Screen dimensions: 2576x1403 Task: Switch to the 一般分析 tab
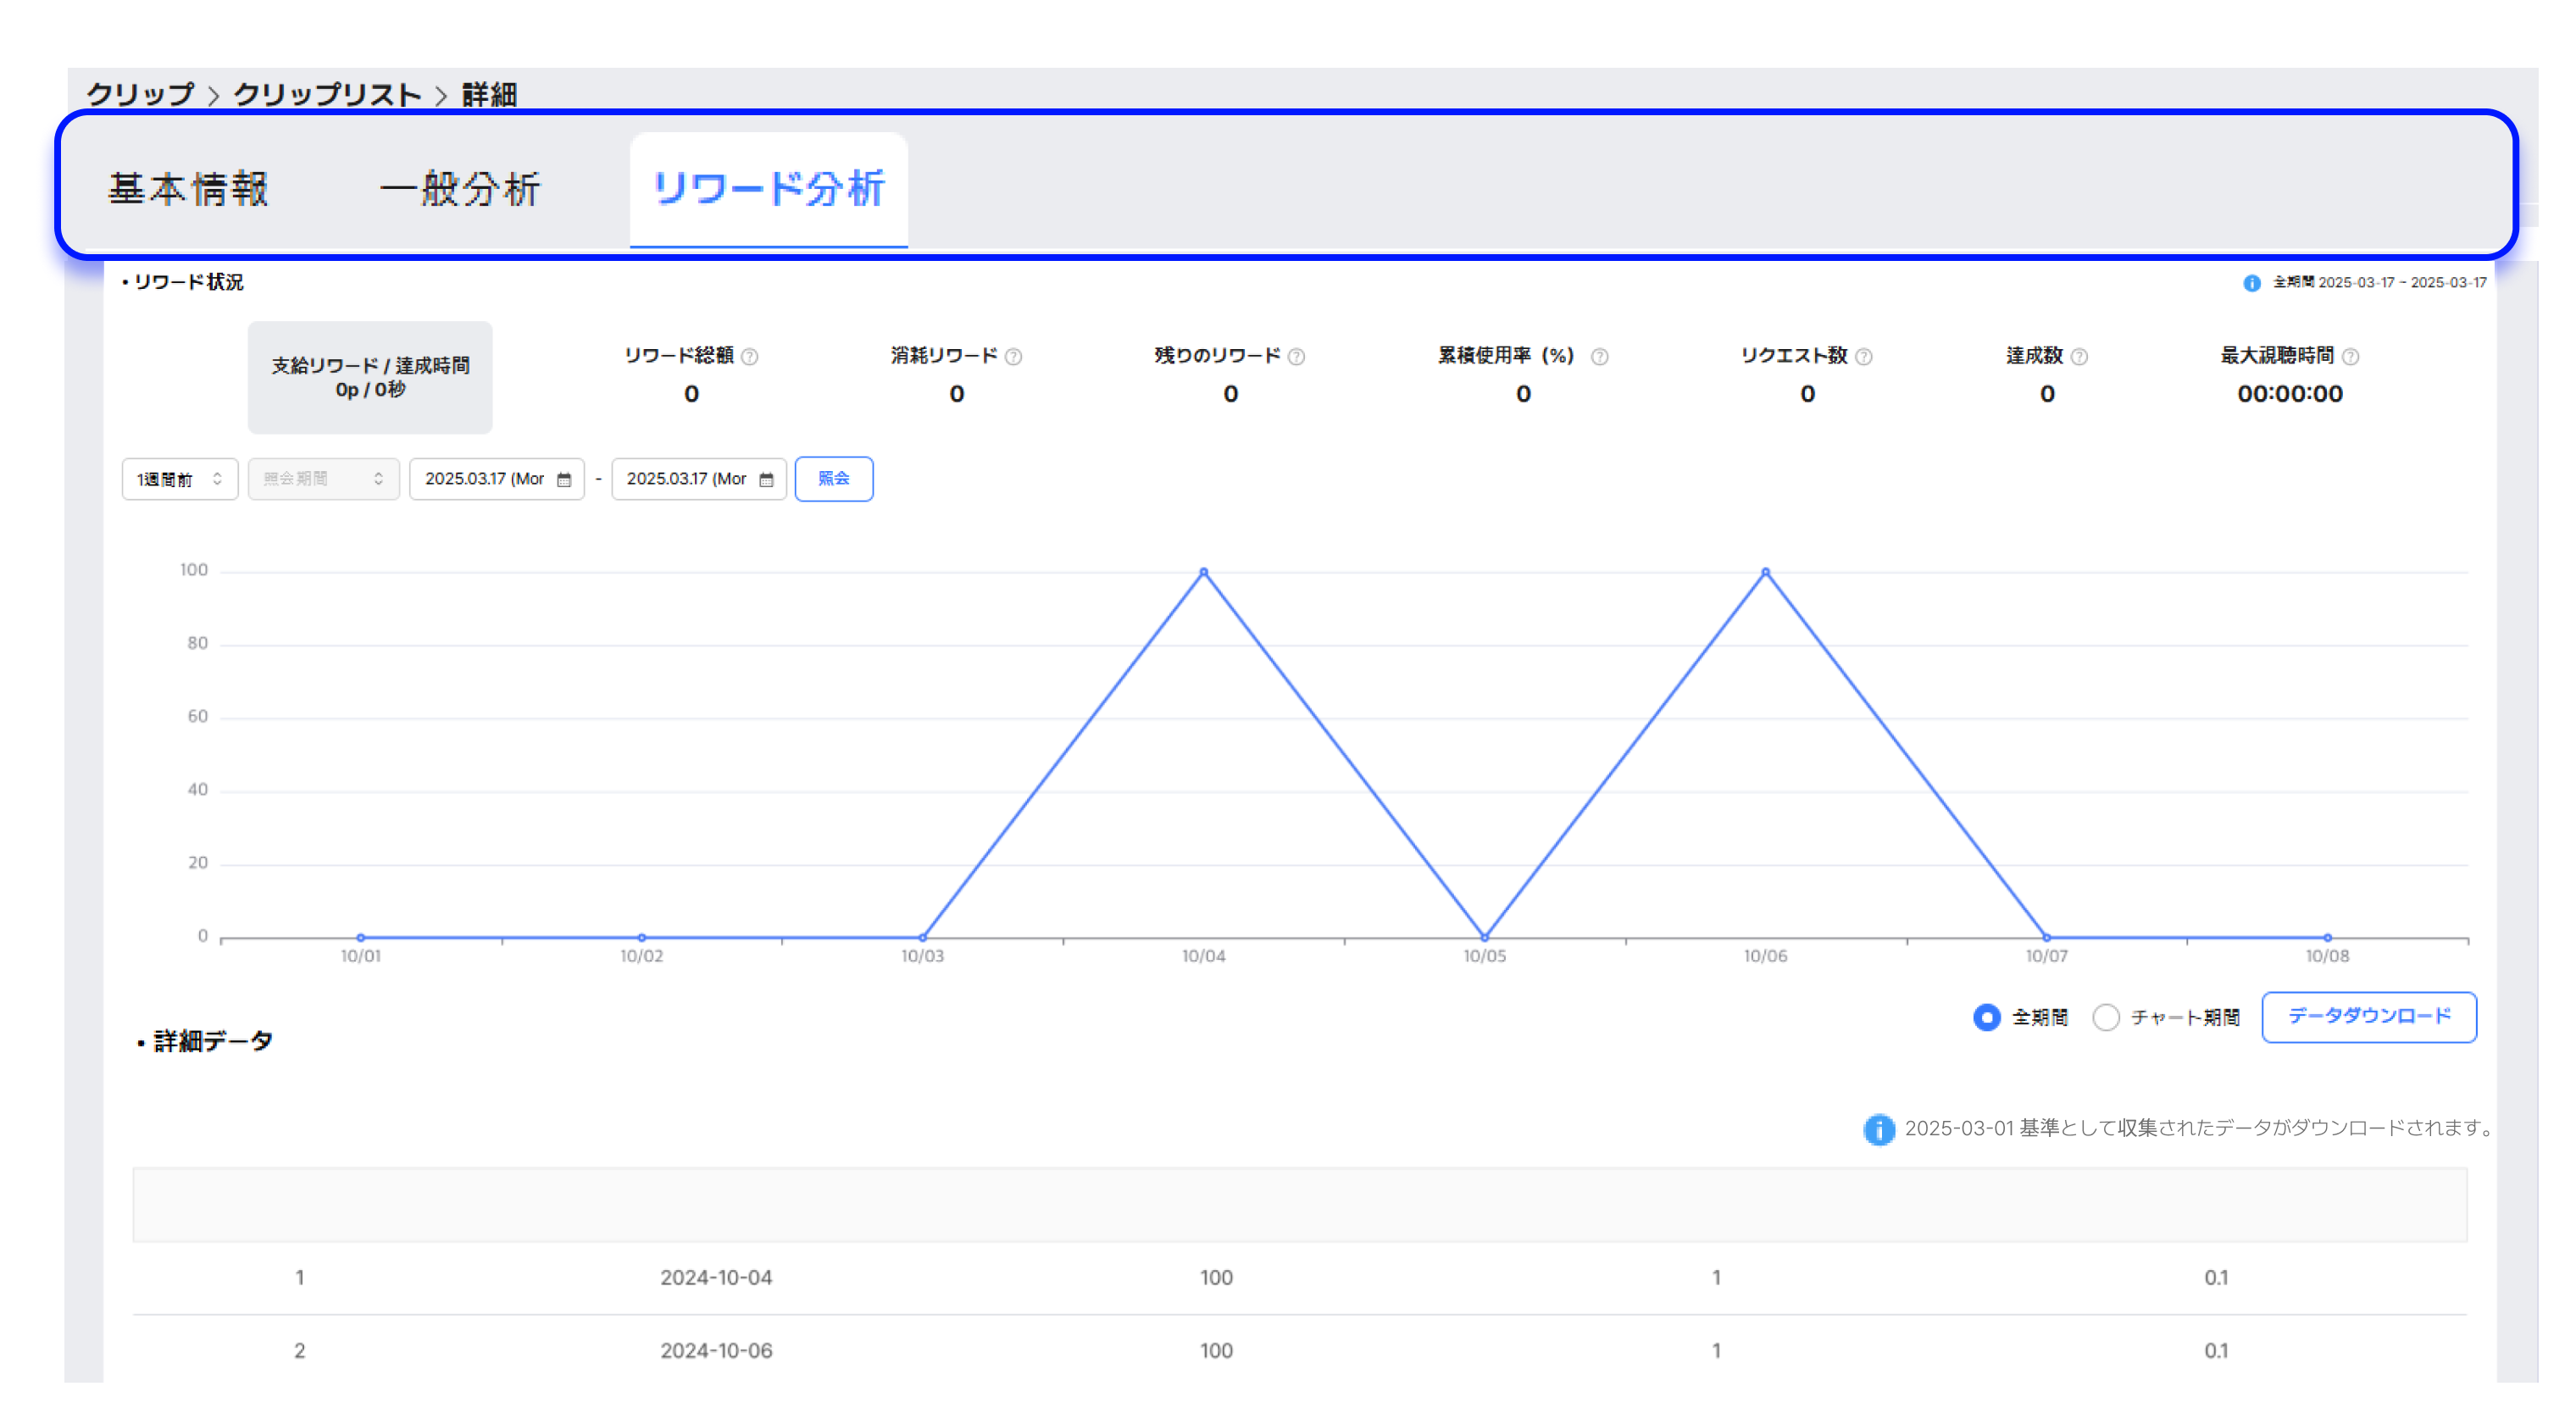click(x=460, y=190)
